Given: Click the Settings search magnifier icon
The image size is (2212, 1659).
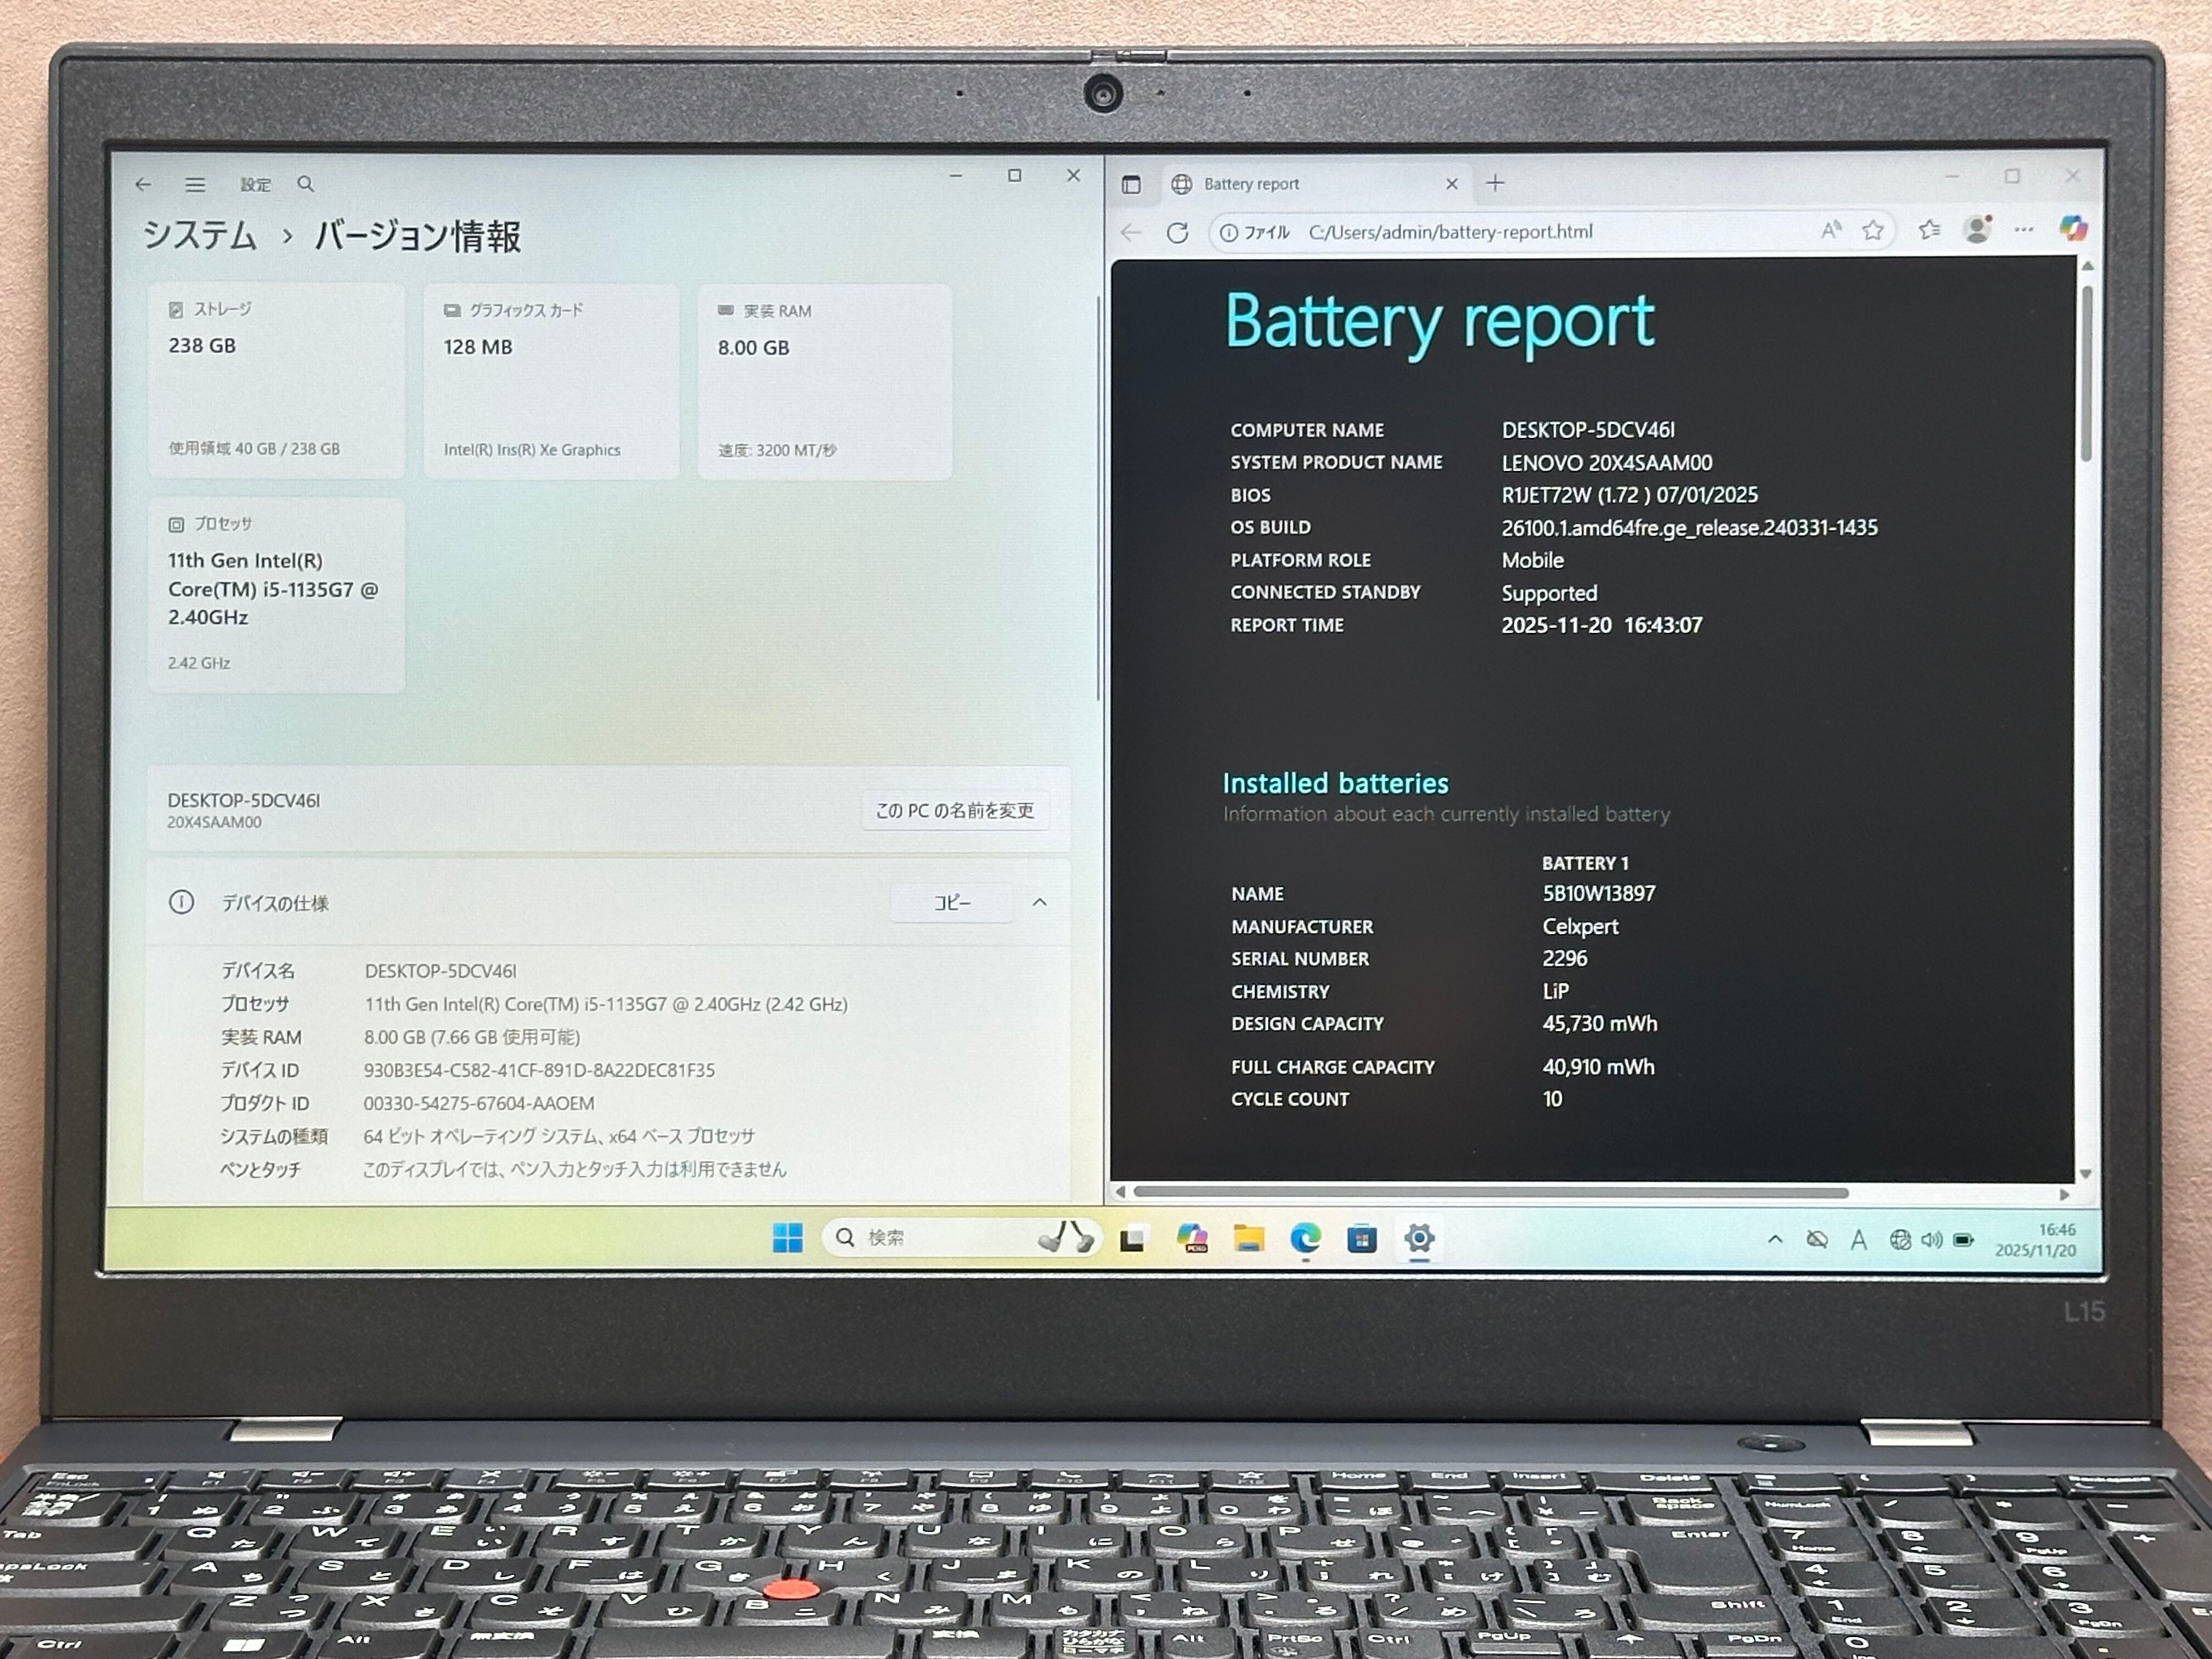Looking at the screenshot, I should [x=306, y=184].
